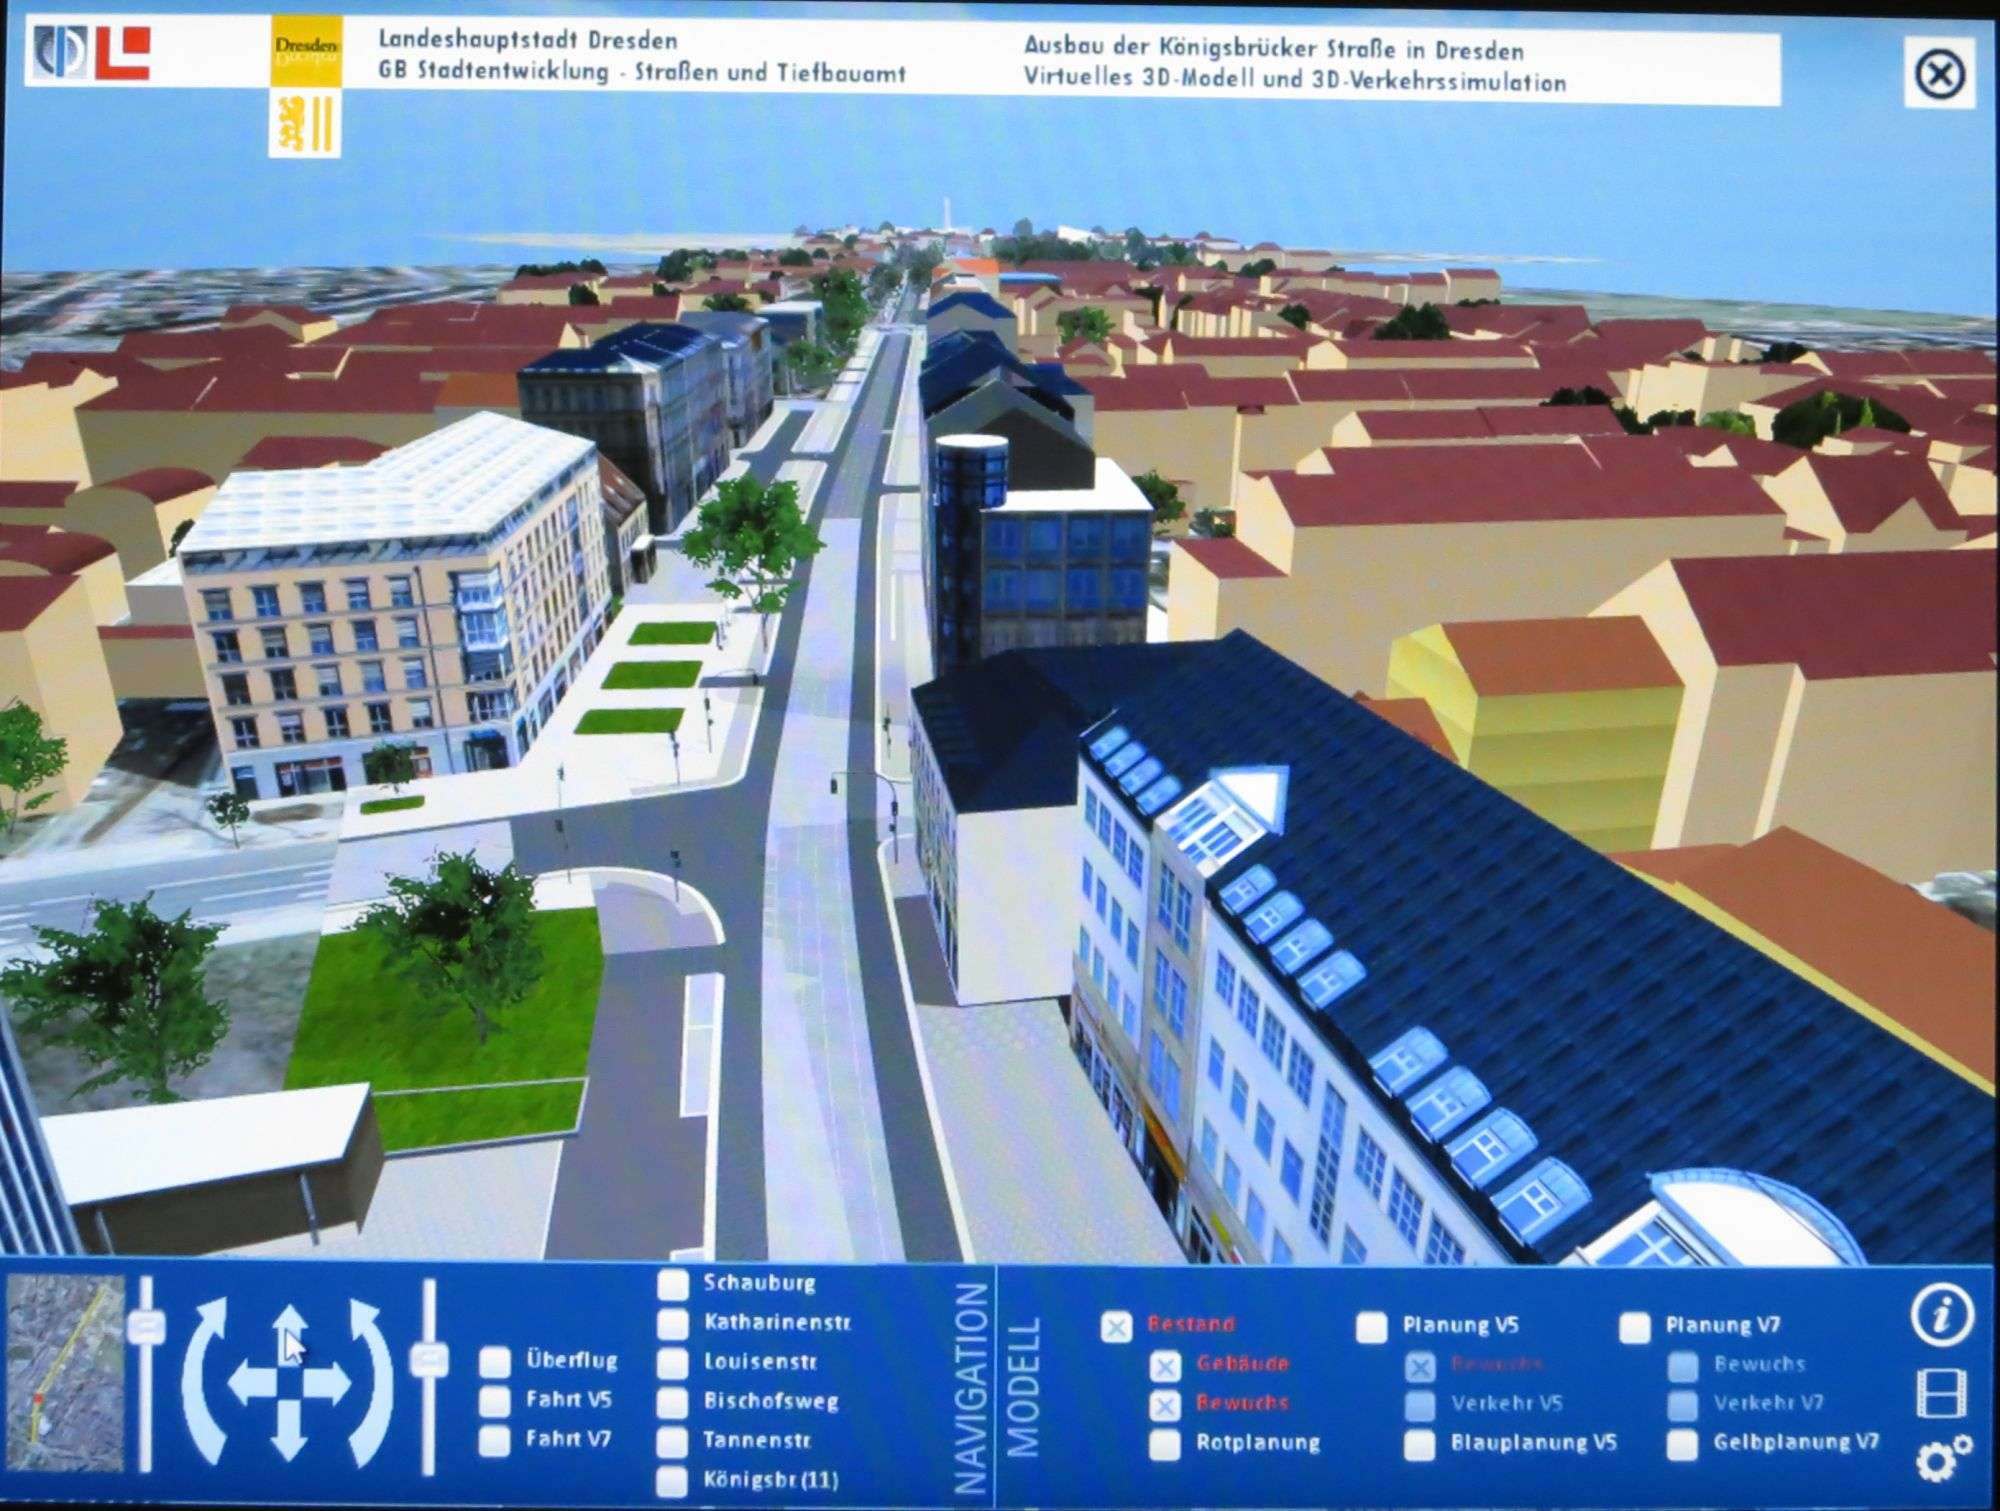This screenshot has width=2000, height=1511.
Task: Click the left vertical slider handle
Action: 147,1328
